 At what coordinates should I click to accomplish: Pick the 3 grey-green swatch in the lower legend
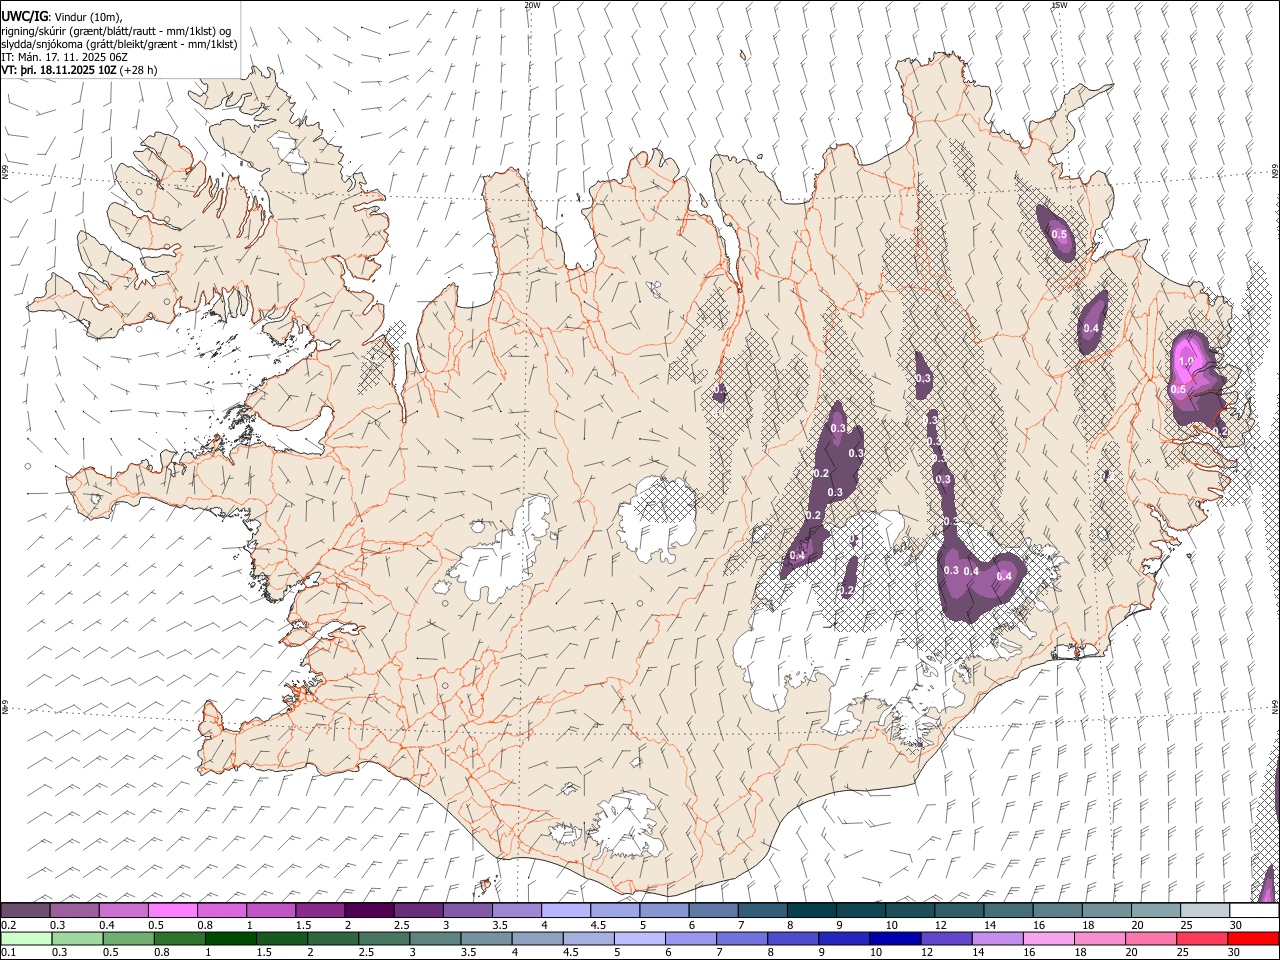click(435, 938)
